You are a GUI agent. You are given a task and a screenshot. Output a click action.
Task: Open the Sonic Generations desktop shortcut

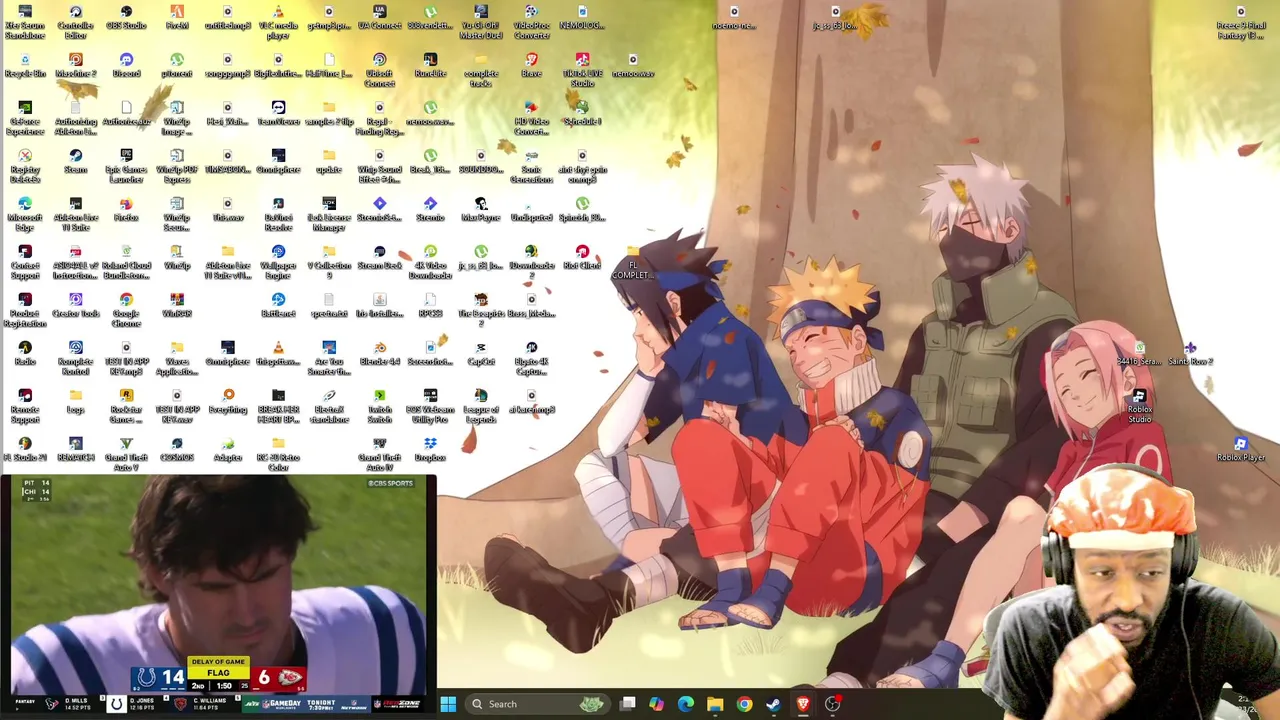tap(531, 167)
